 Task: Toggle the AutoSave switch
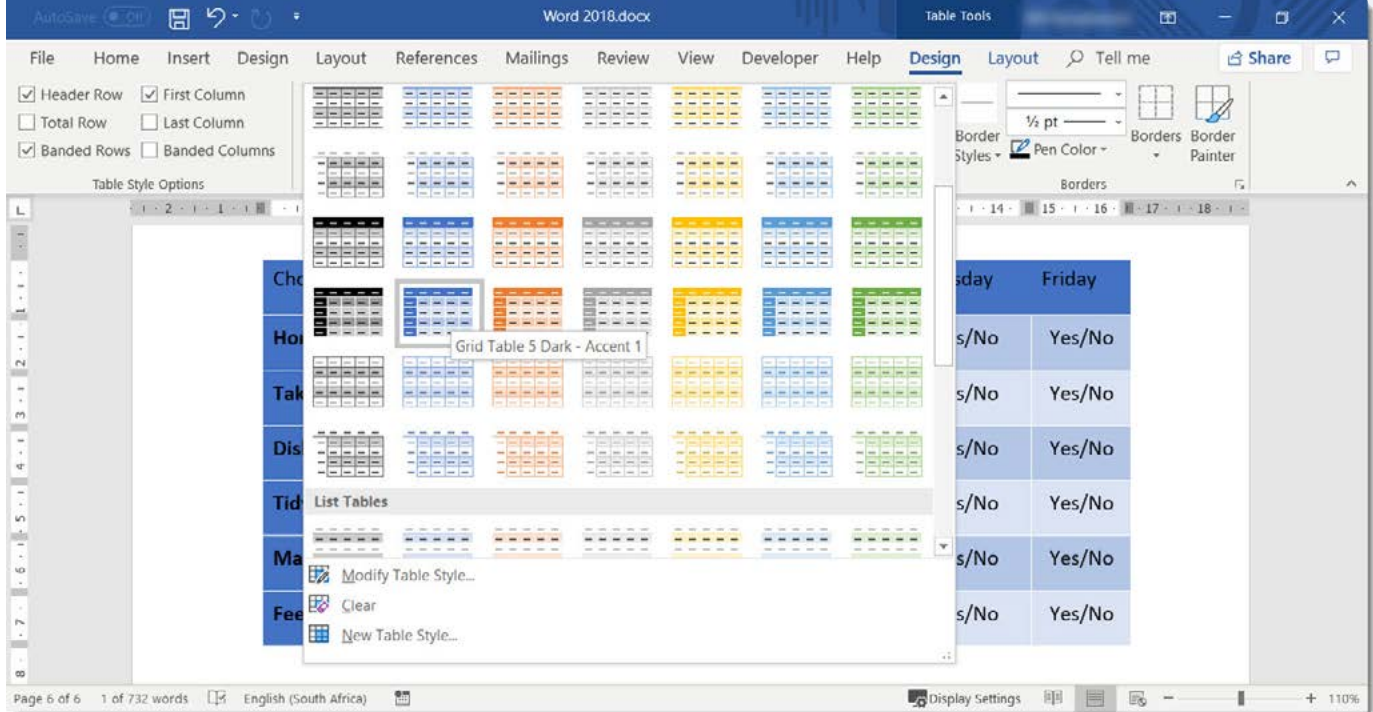126,17
